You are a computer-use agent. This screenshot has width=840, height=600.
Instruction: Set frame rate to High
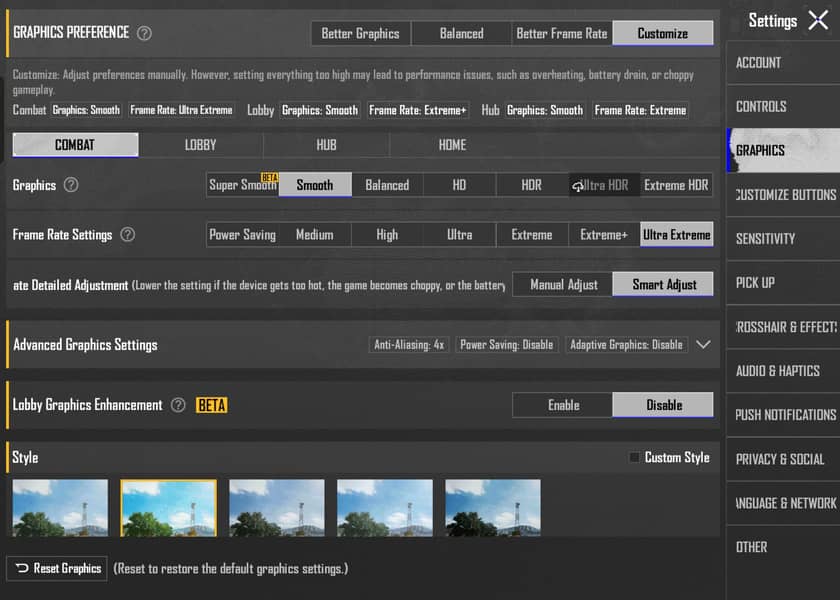pyautogui.click(x=387, y=235)
